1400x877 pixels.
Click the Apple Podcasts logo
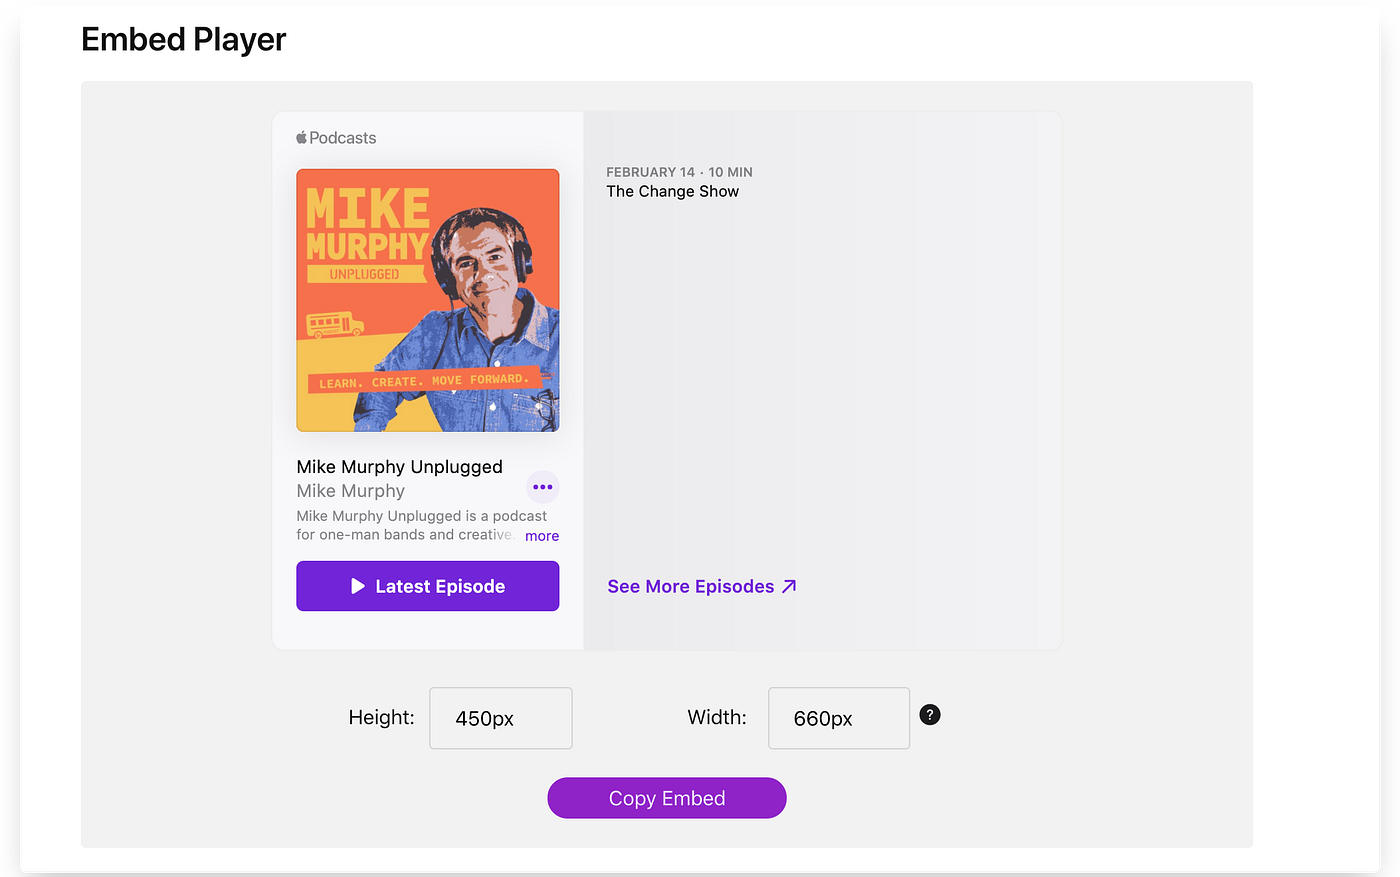[x=336, y=138]
